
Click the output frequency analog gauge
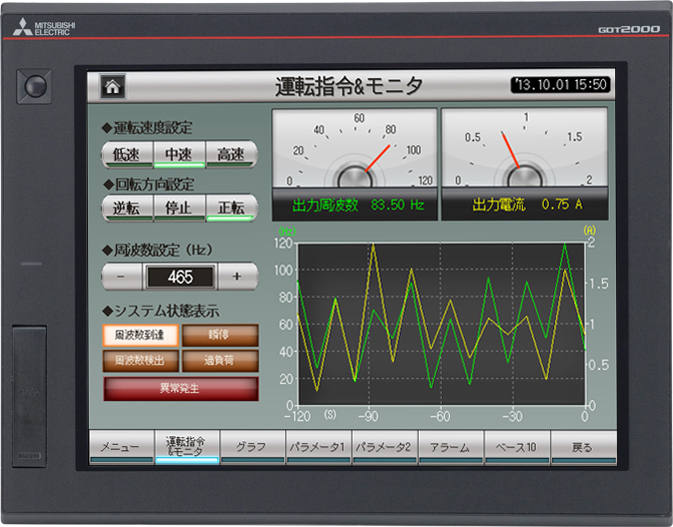pyautogui.click(x=354, y=150)
